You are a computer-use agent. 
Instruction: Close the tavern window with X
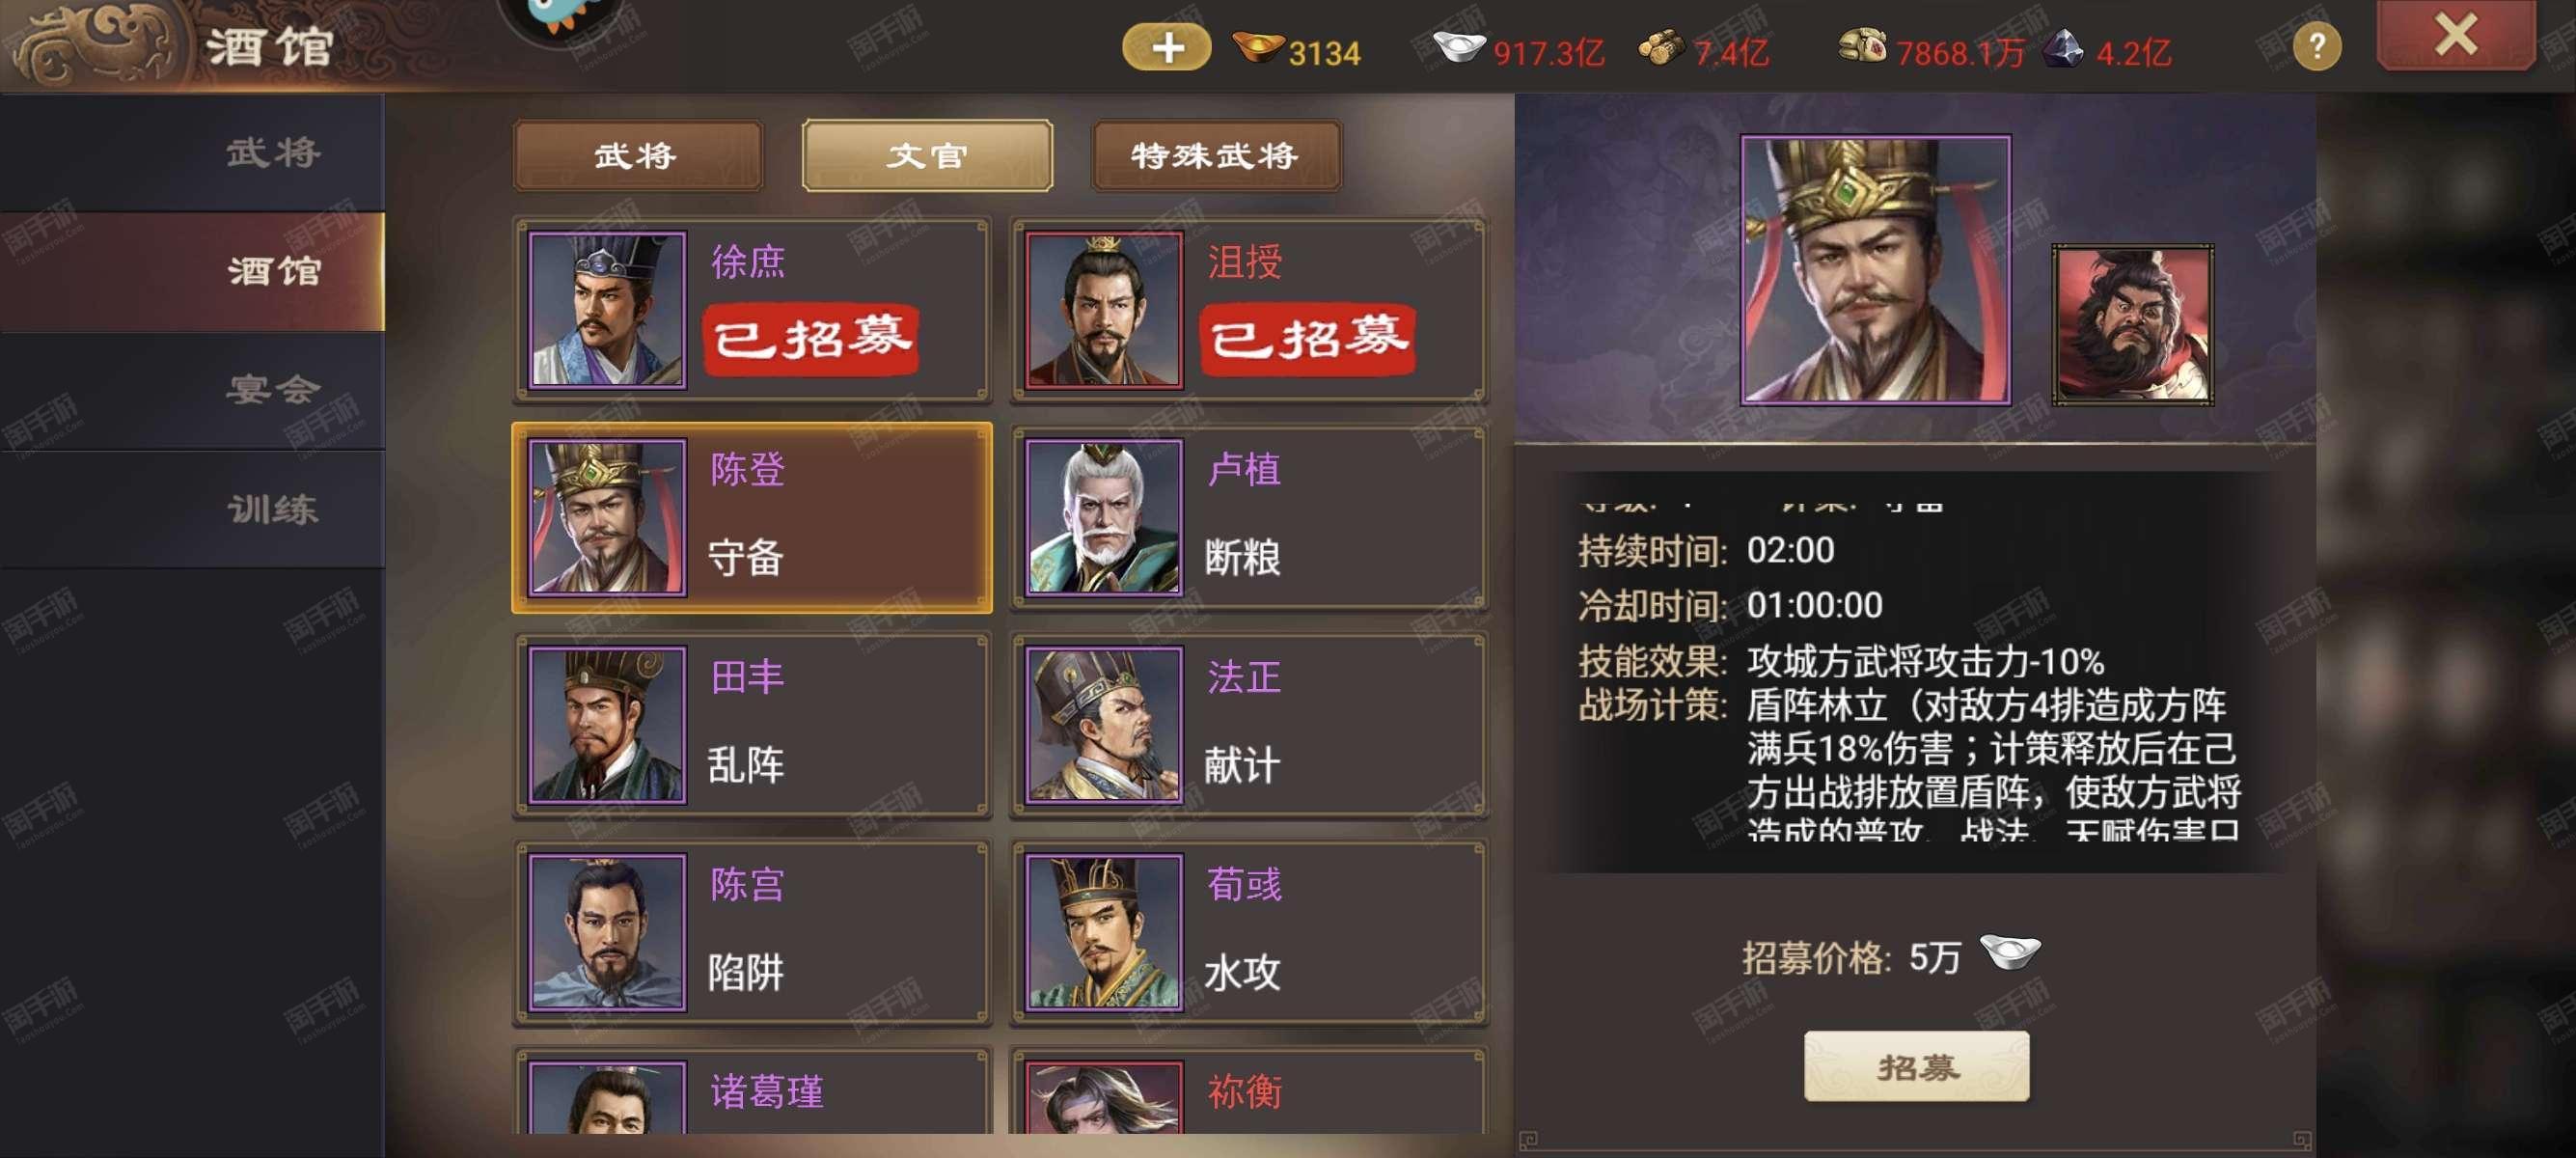point(2454,36)
